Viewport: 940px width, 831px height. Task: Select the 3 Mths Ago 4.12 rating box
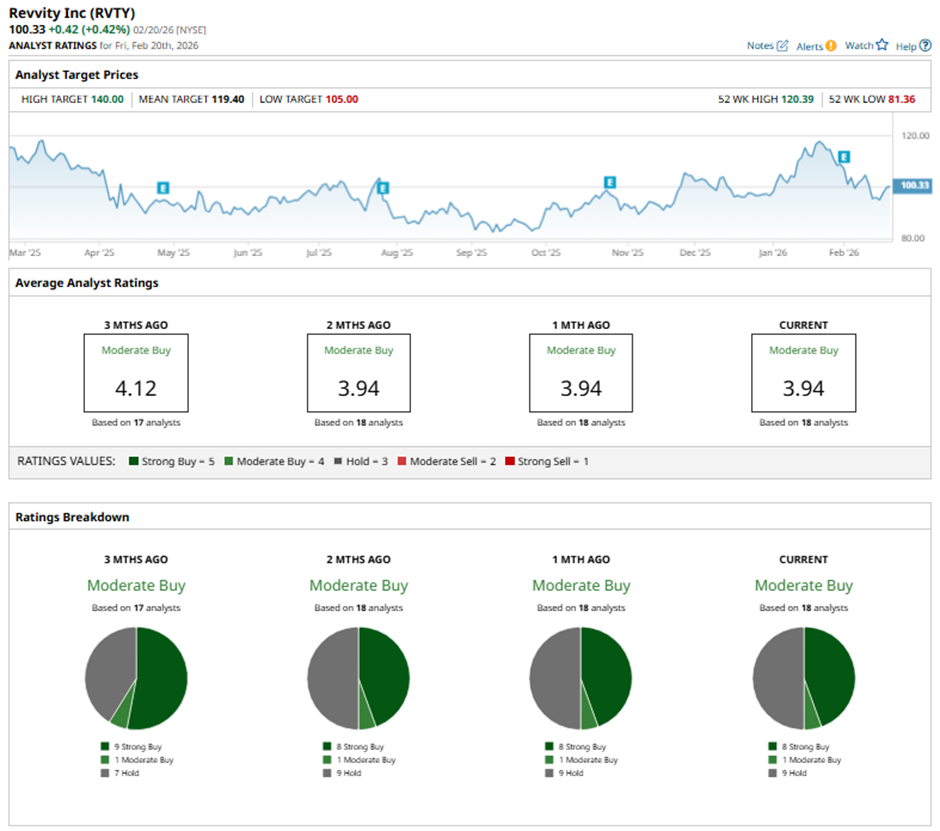[x=136, y=373]
